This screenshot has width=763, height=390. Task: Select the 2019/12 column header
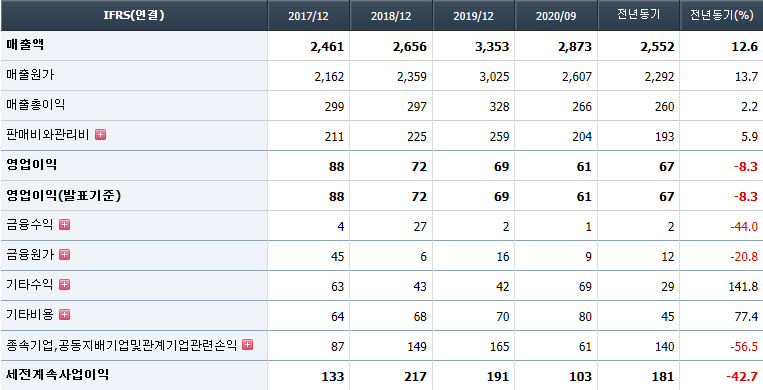[x=473, y=16]
